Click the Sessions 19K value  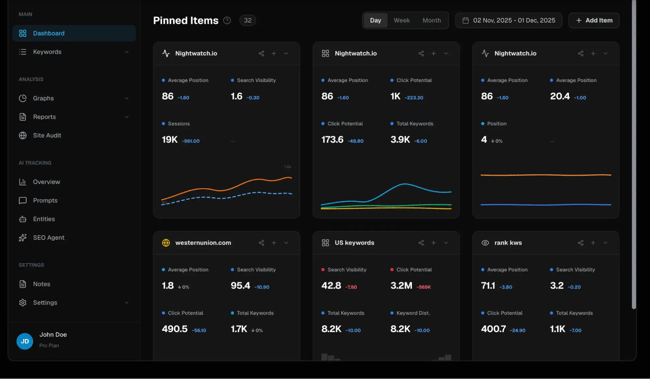(x=170, y=140)
